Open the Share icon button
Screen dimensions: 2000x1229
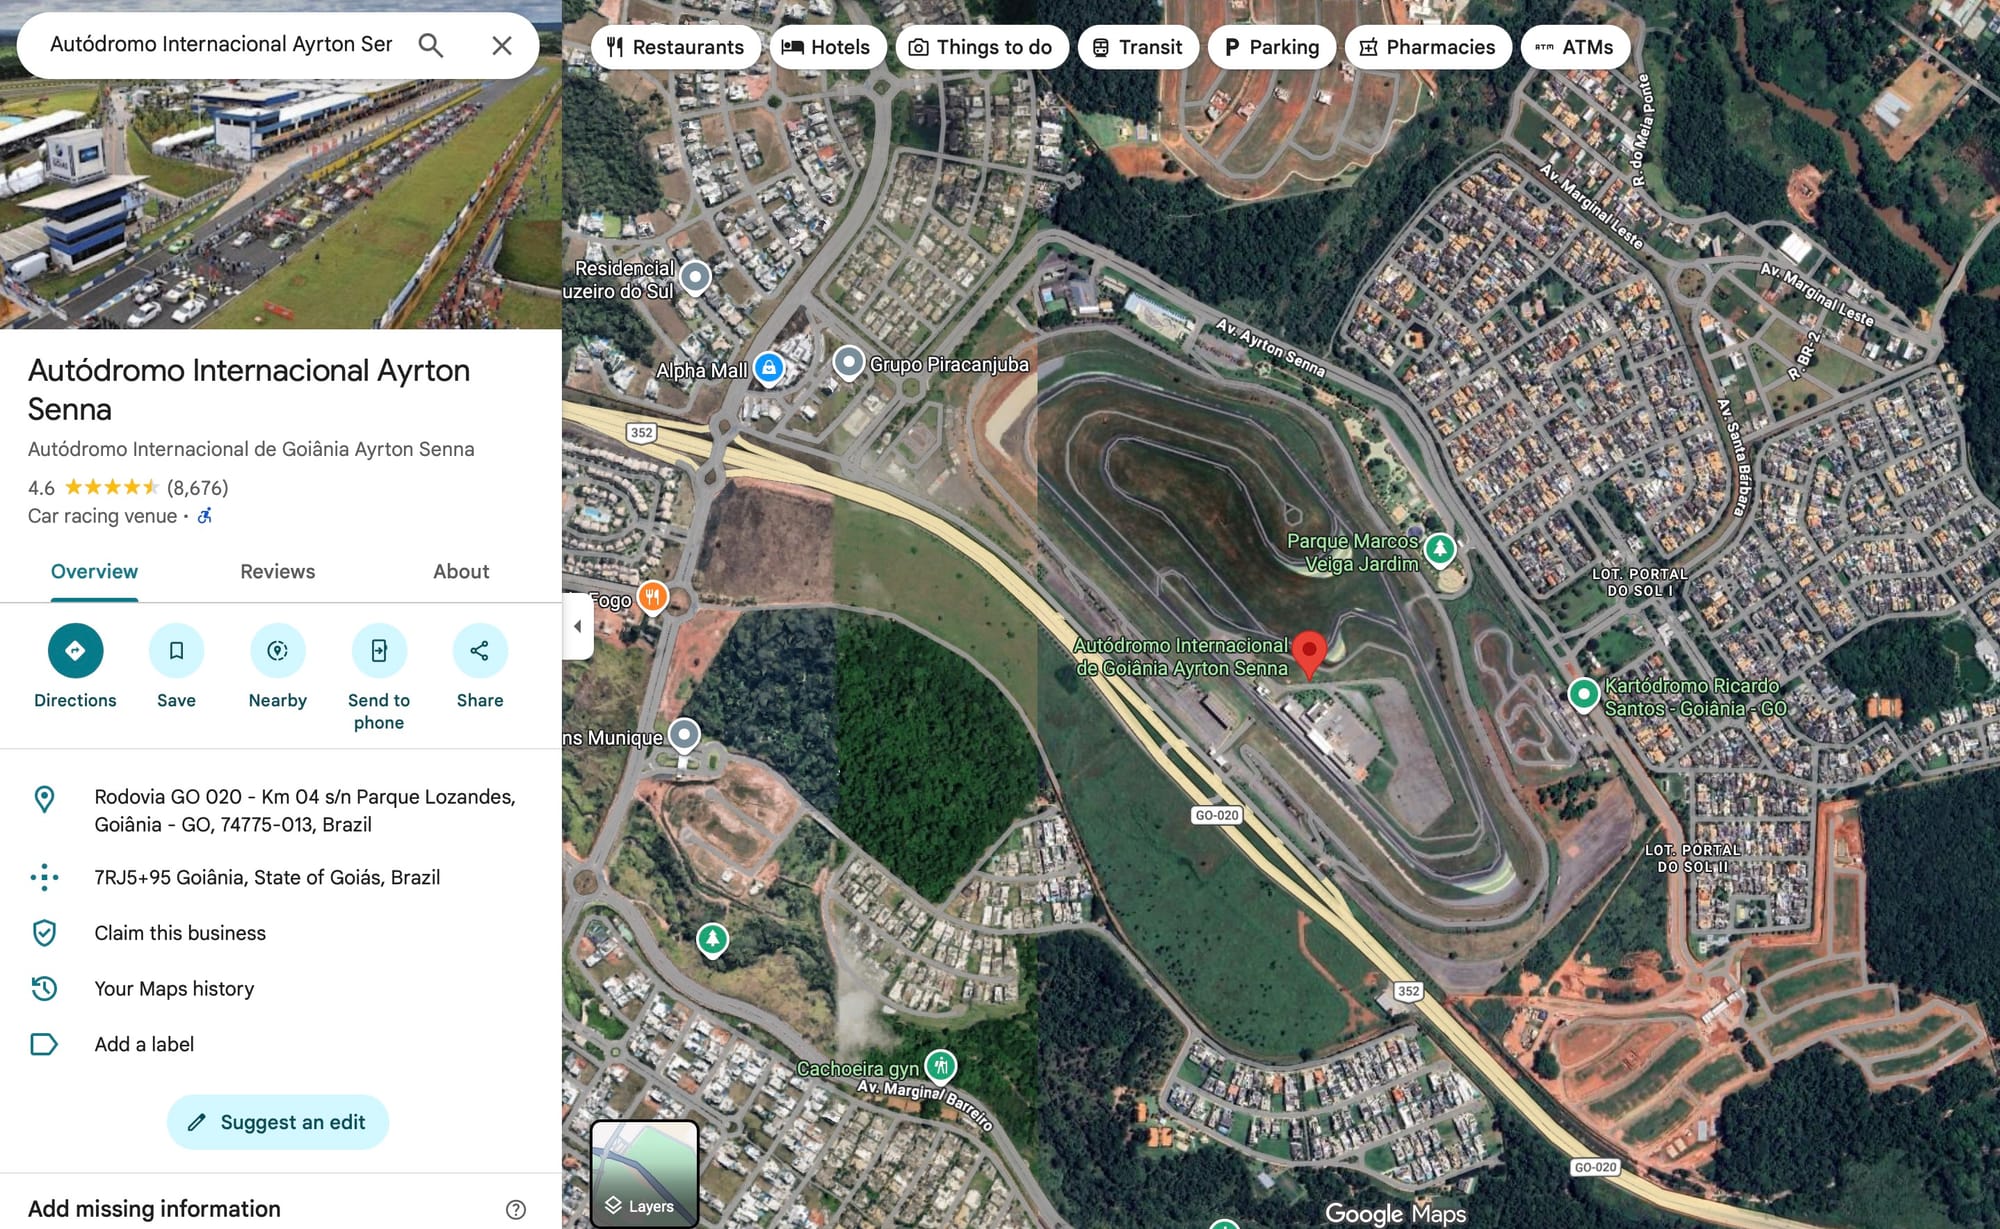[480, 651]
